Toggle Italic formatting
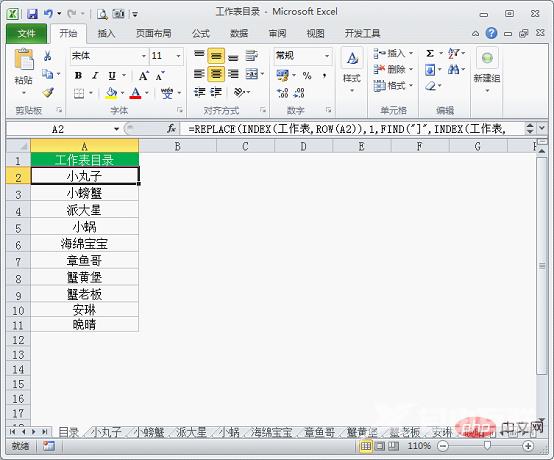The height and width of the screenshot is (460, 554). tap(95, 75)
